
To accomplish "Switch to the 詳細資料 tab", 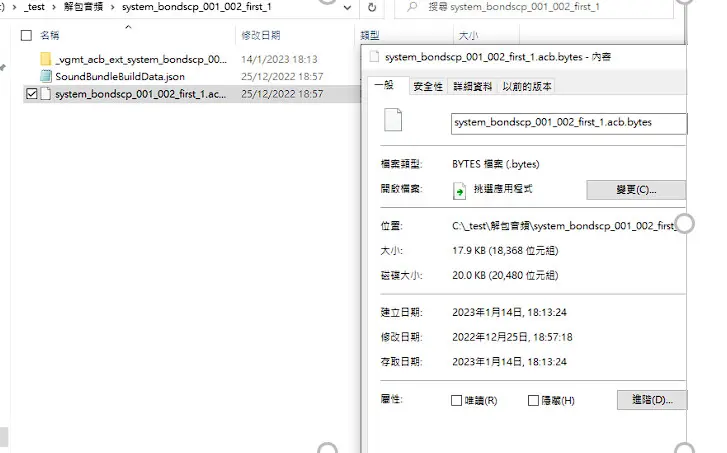I will pos(472,86).
